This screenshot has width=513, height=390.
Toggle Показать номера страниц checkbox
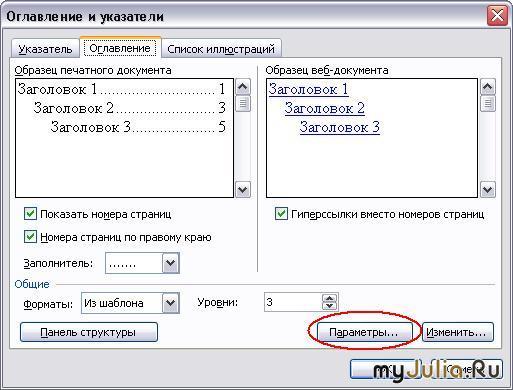coord(30,214)
